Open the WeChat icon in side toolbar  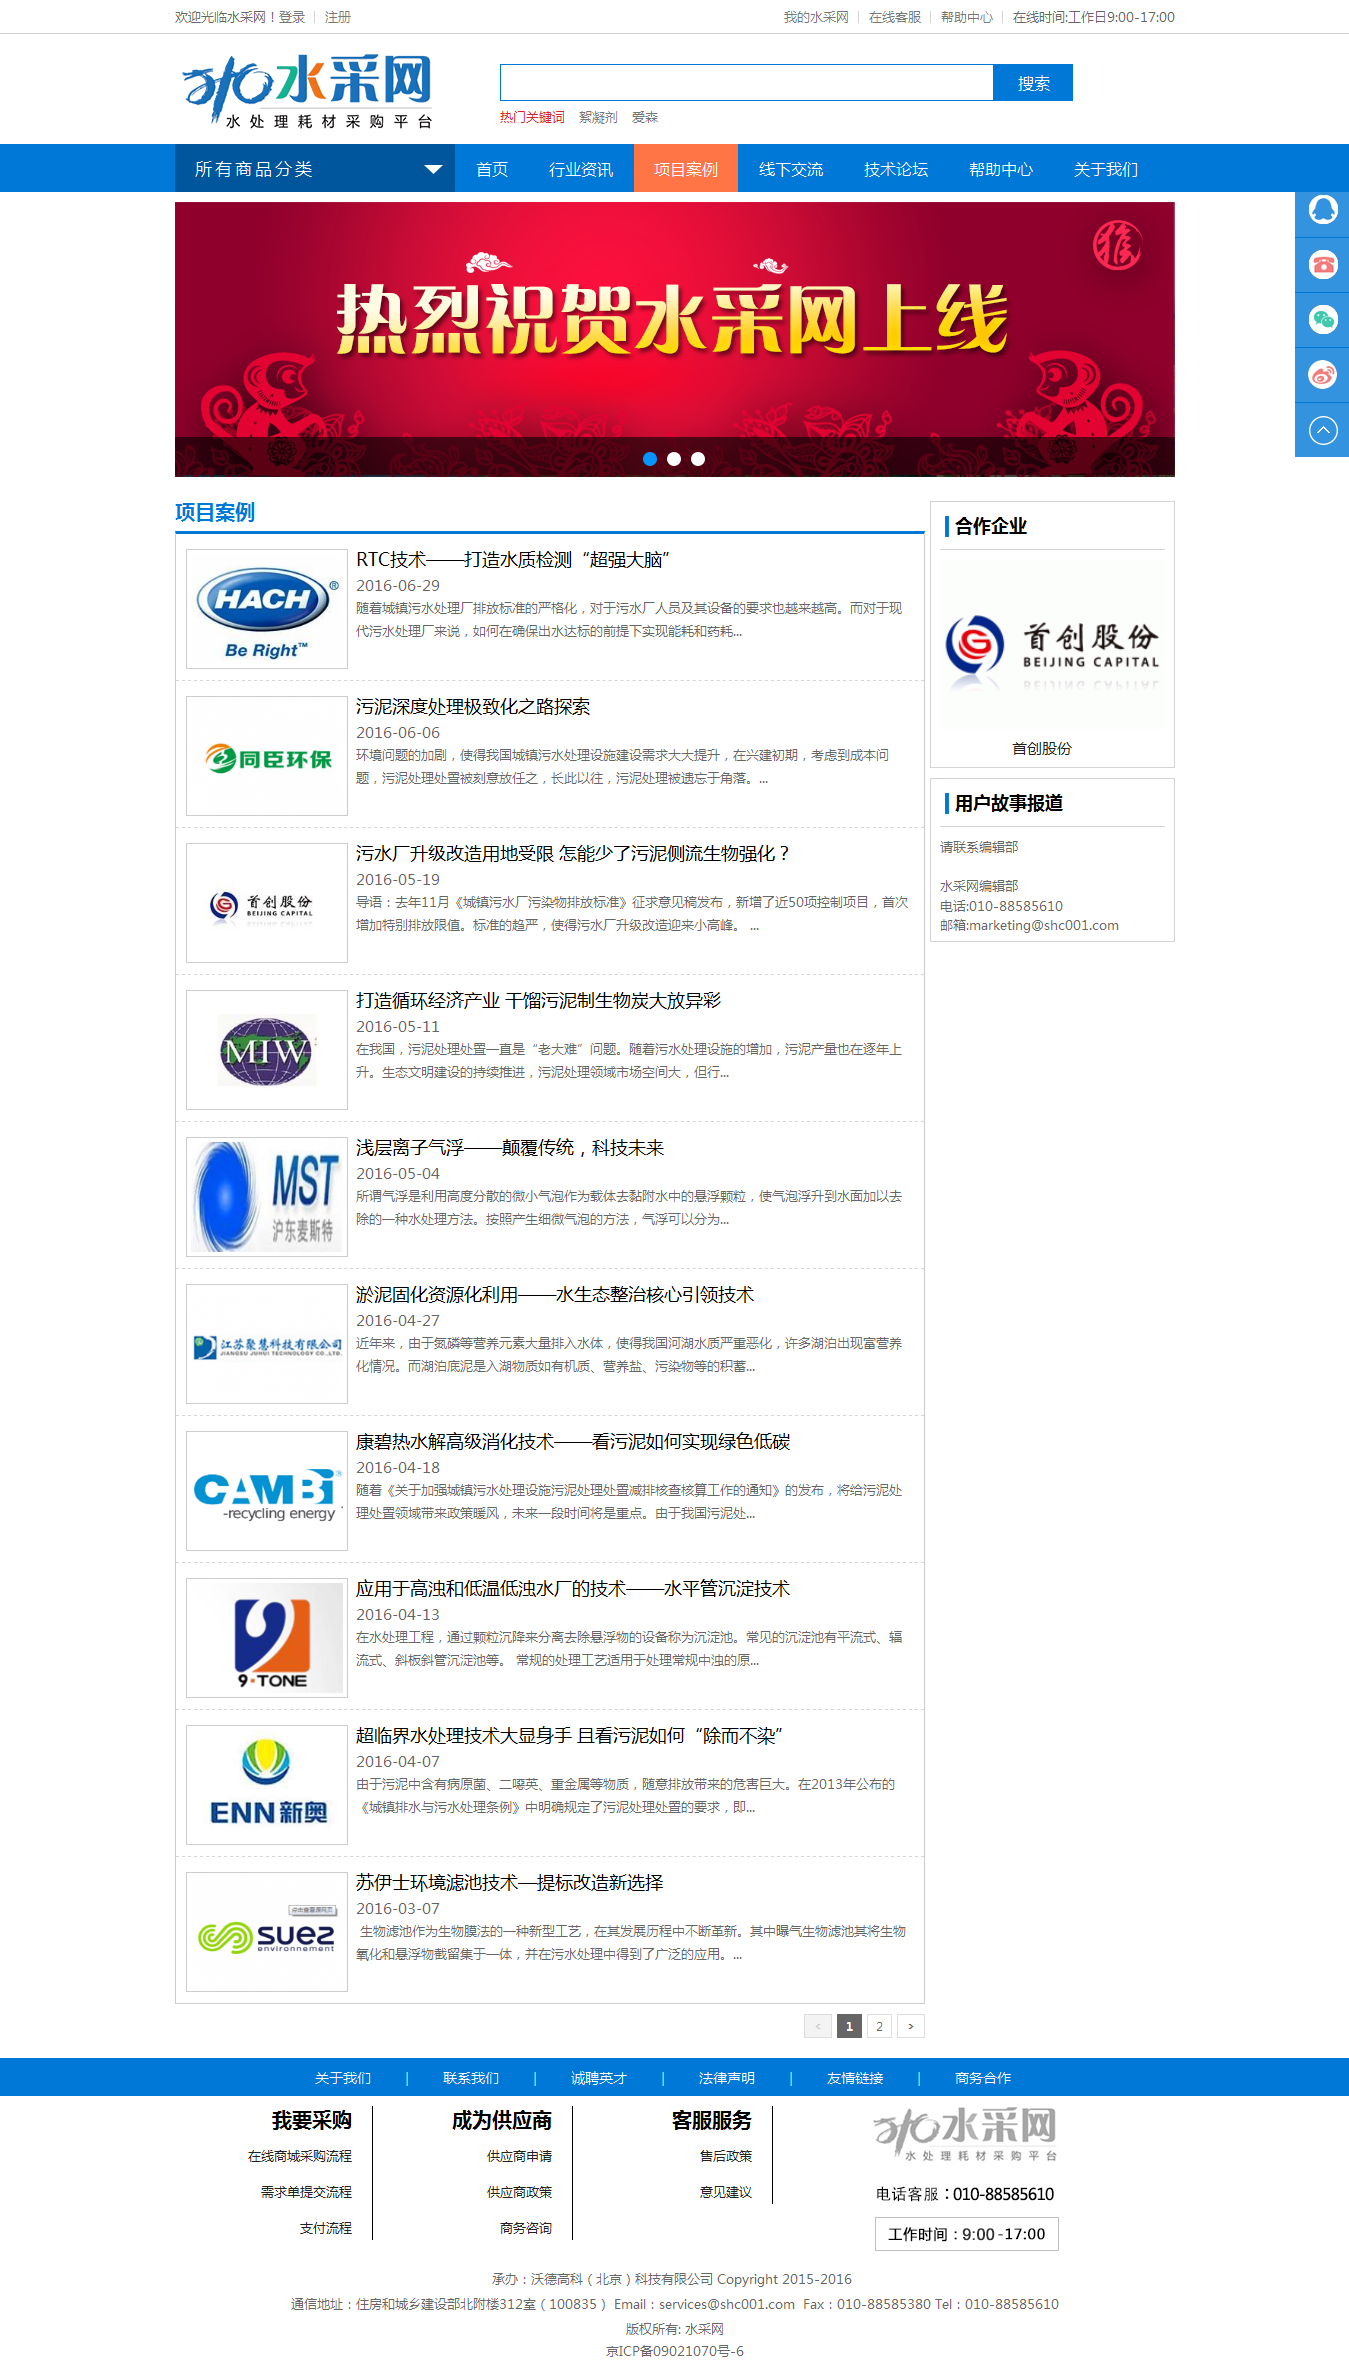click(1322, 320)
